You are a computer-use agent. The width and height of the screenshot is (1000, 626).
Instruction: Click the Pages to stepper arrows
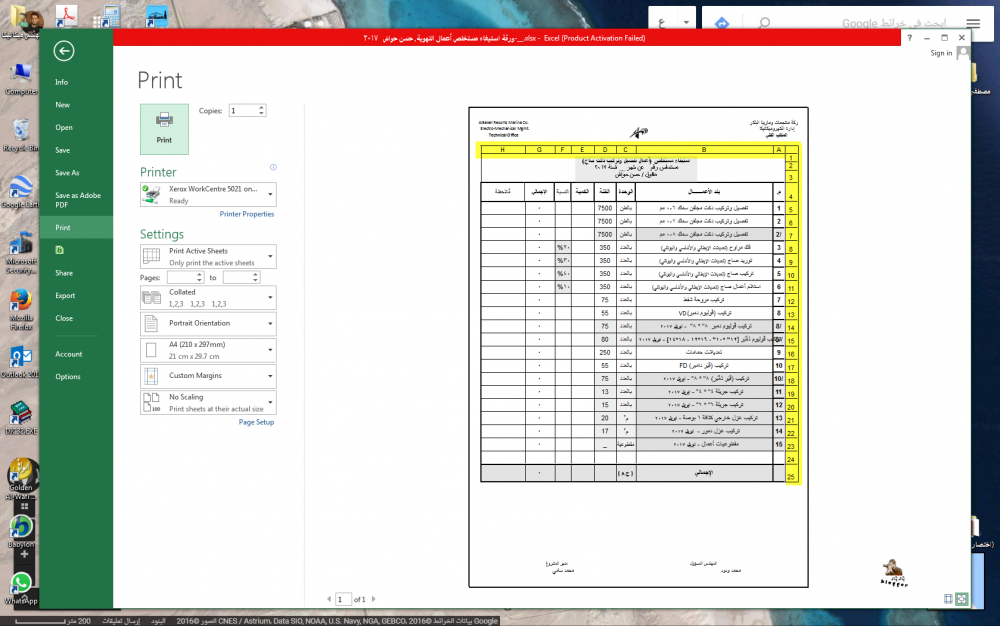[x=256, y=277]
